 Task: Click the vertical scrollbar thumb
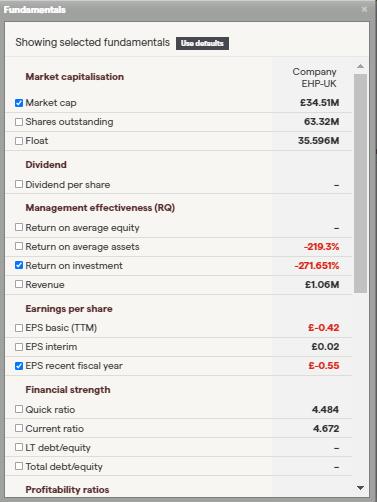coord(360,183)
